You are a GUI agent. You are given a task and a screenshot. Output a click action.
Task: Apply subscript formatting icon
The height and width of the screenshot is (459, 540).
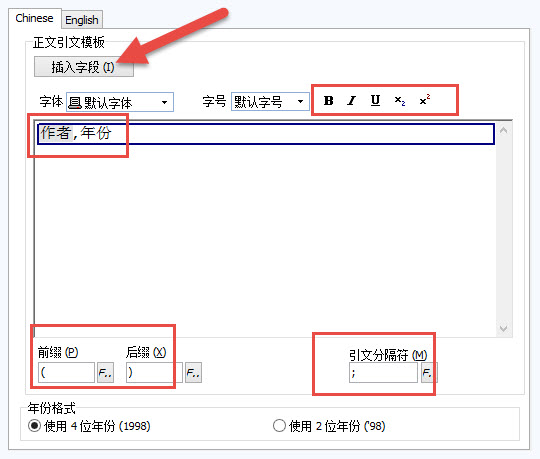tap(399, 101)
